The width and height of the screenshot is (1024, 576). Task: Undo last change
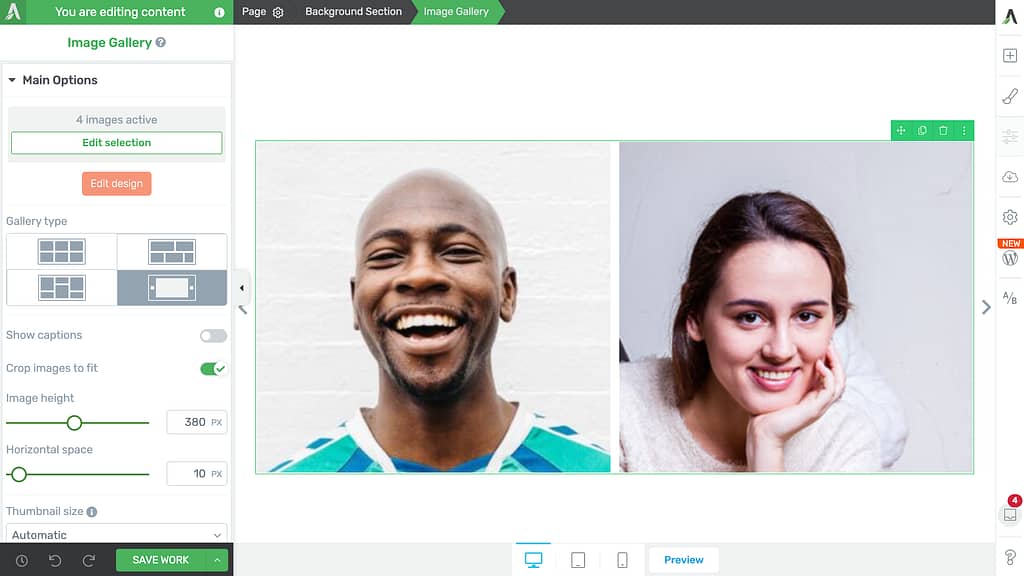(55, 560)
